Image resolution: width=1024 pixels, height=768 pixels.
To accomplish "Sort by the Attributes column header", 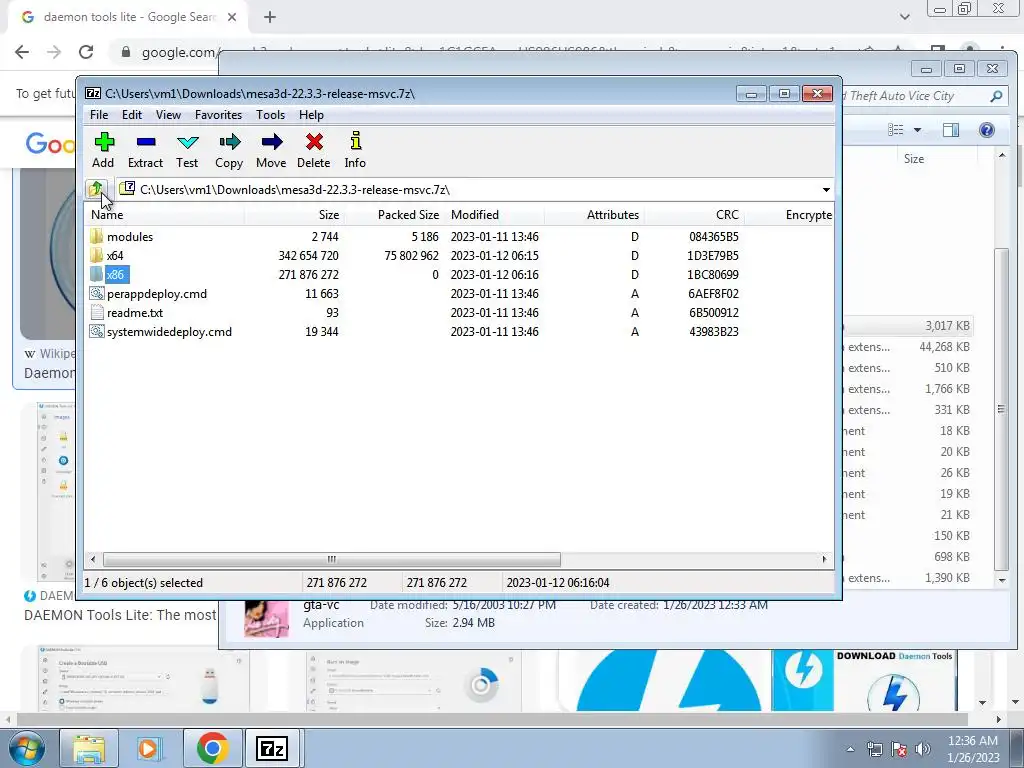I will [594, 215].
